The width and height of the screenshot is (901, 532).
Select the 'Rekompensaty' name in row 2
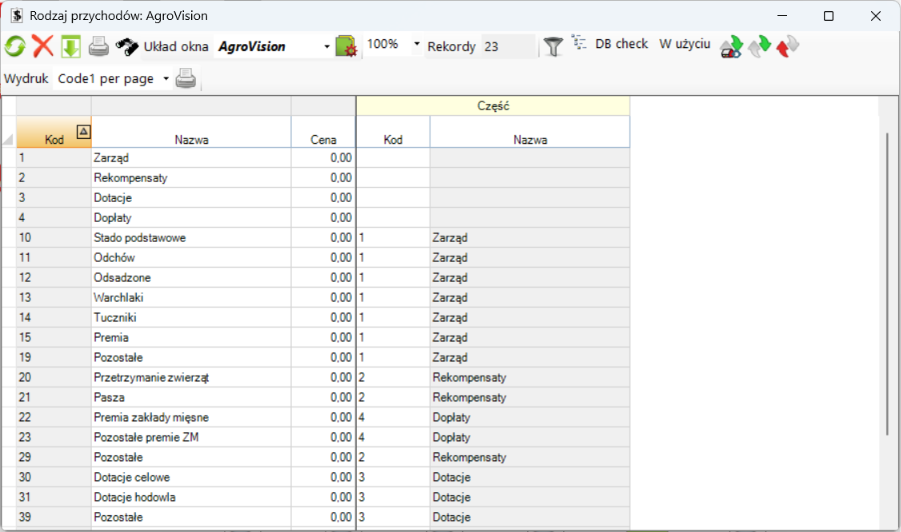point(191,178)
